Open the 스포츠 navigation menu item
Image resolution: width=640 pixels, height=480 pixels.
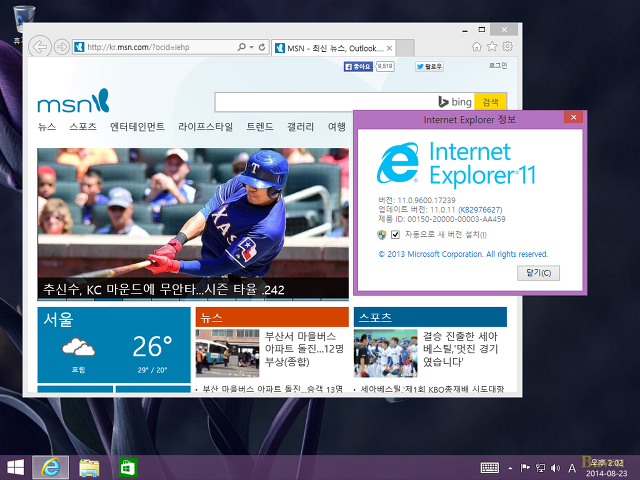(x=83, y=127)
